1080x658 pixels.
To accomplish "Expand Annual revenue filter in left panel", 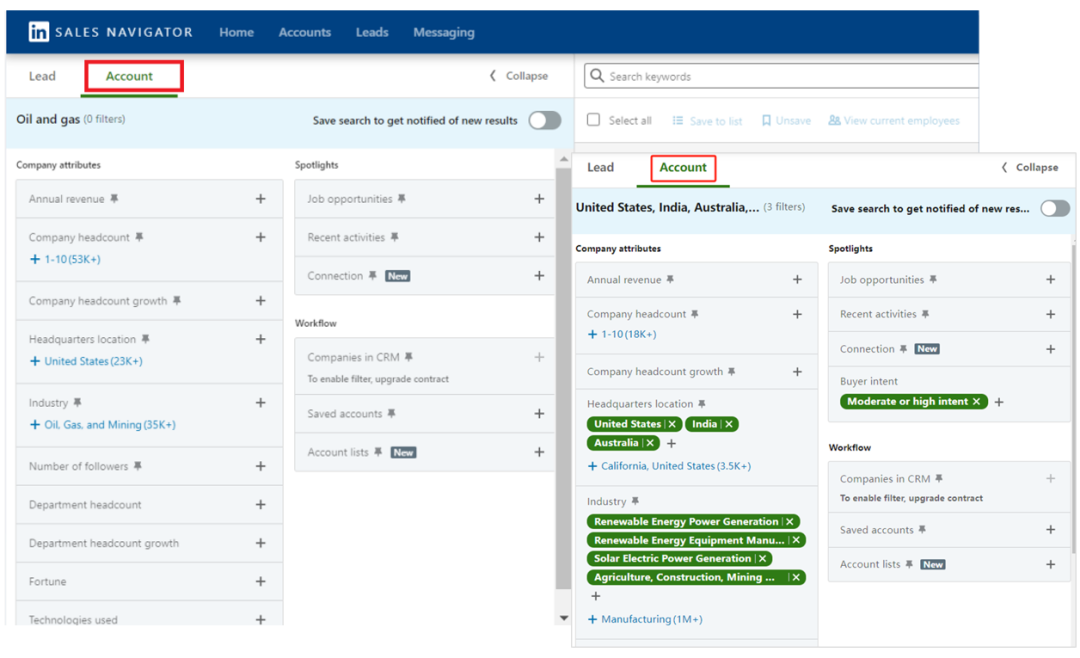I will click(x=260, y=198).
